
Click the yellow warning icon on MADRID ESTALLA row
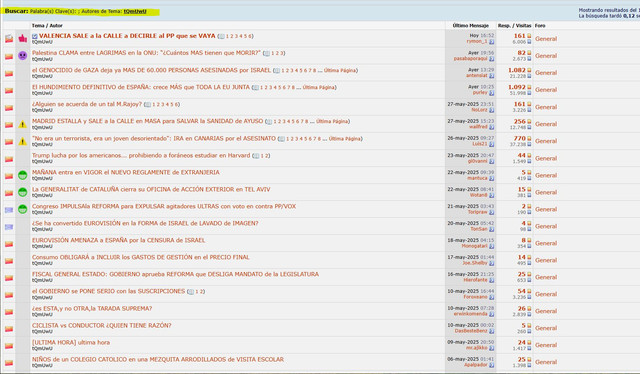tap(22, 124)
